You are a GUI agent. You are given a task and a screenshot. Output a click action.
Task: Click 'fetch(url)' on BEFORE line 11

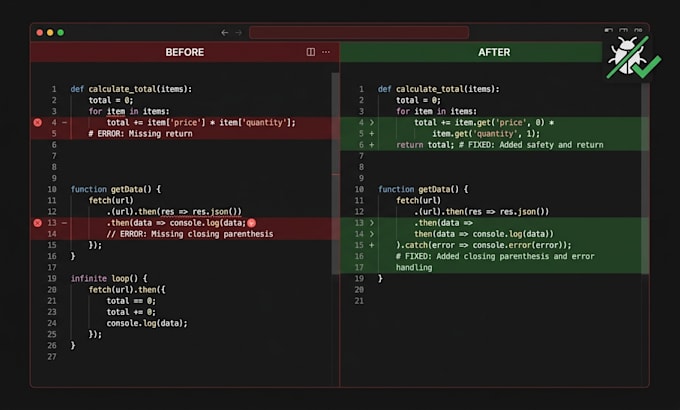coord(111,200)
